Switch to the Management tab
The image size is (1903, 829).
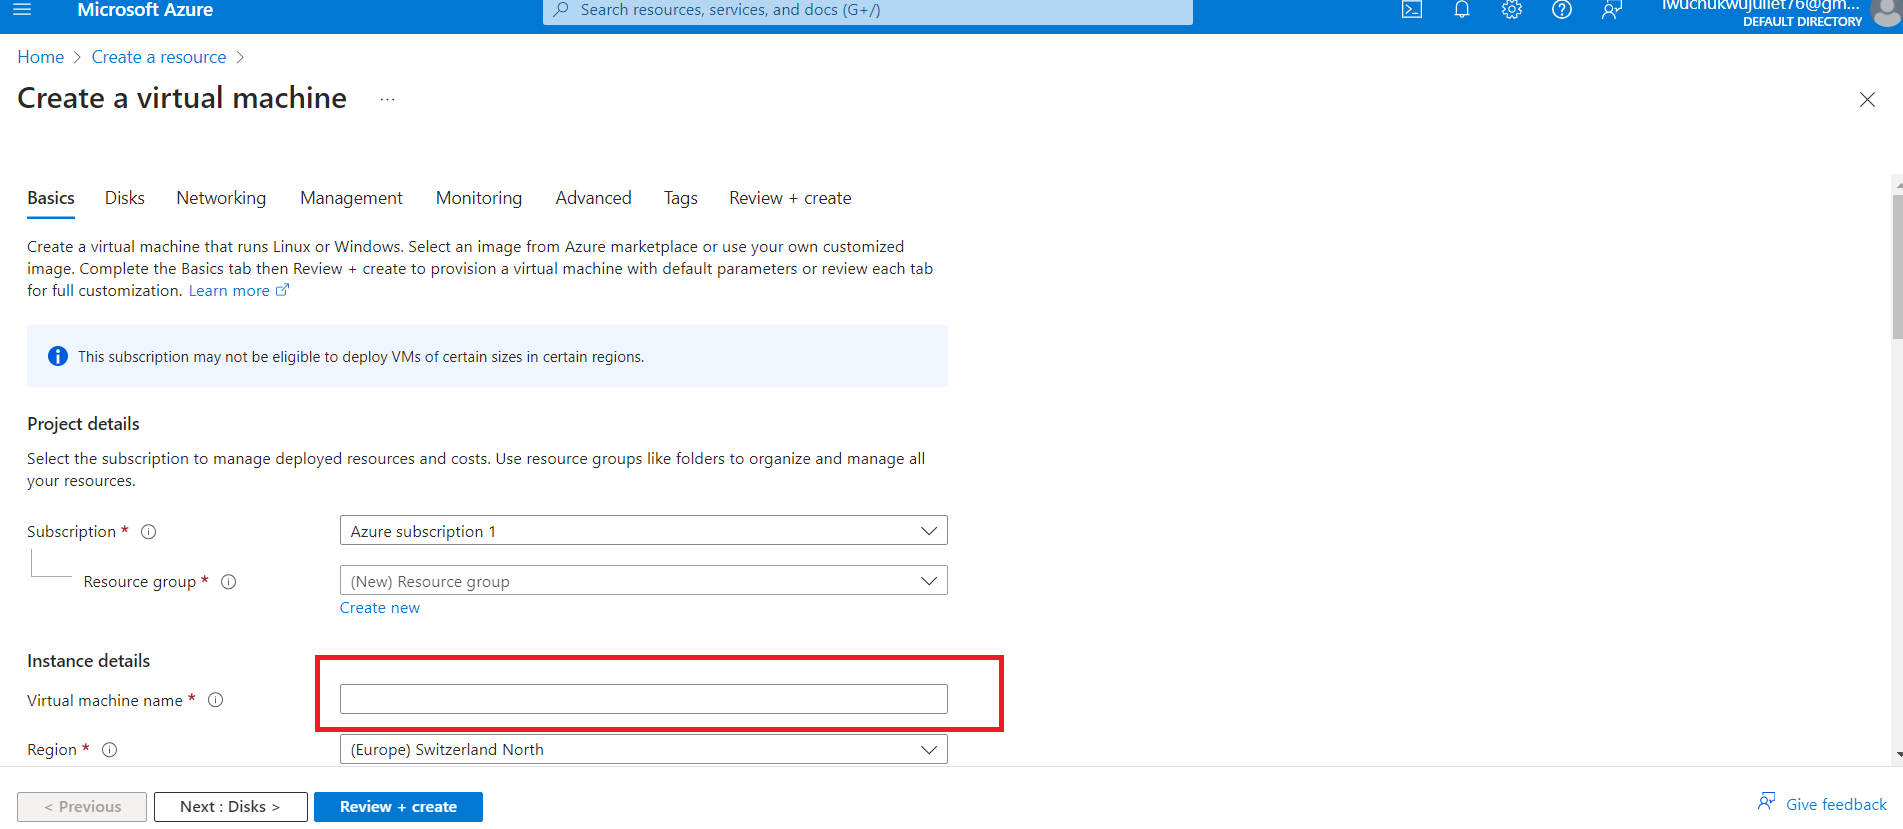[x=351, y=198]
